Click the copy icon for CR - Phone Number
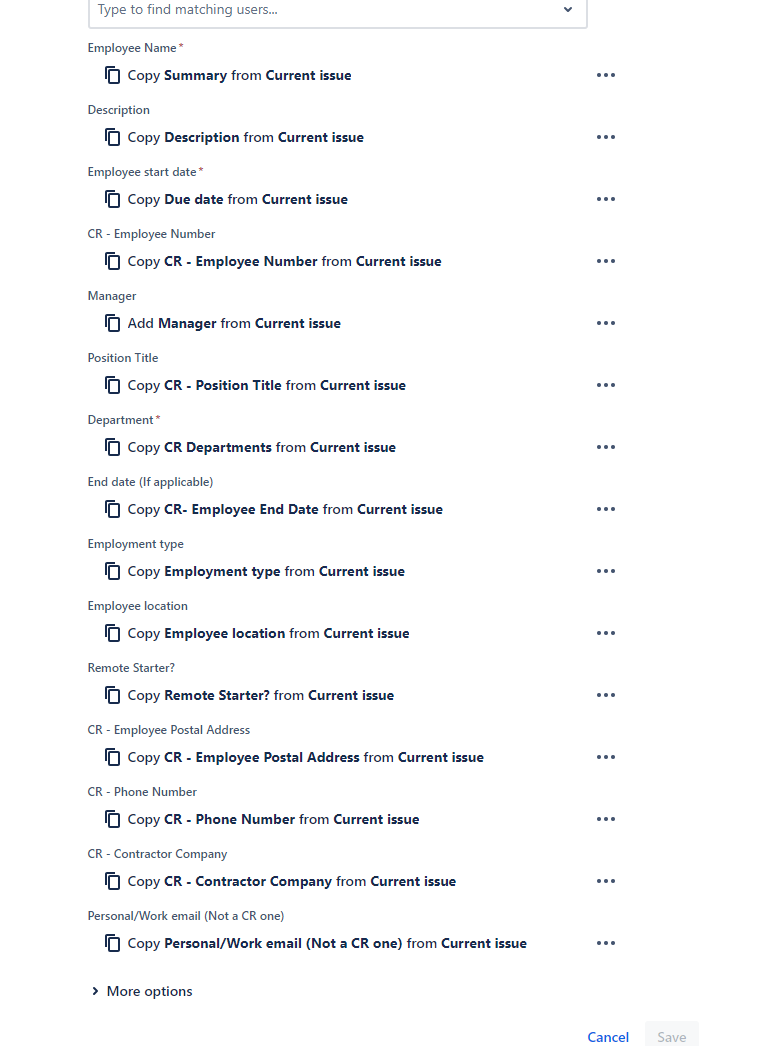 pyautogui.click(x=112, y=819)
